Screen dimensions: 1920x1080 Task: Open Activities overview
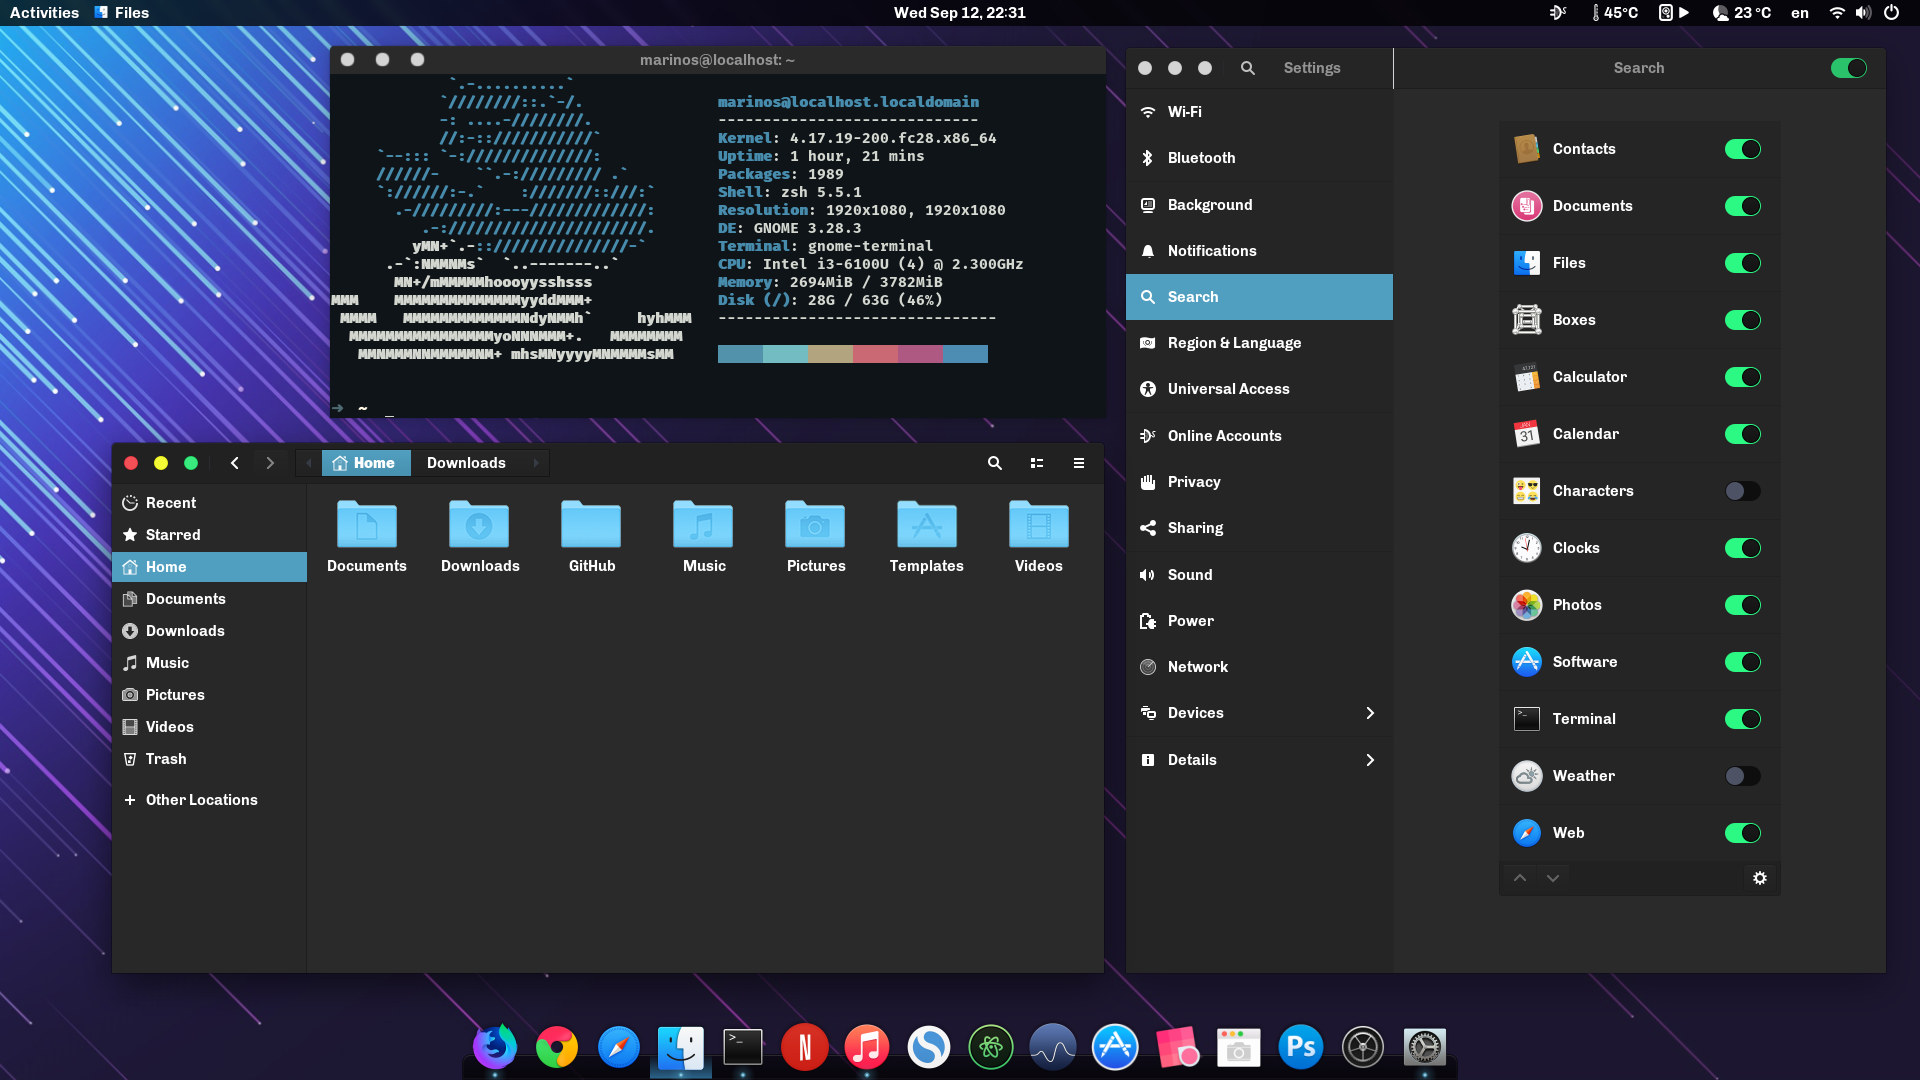(44, 13)
